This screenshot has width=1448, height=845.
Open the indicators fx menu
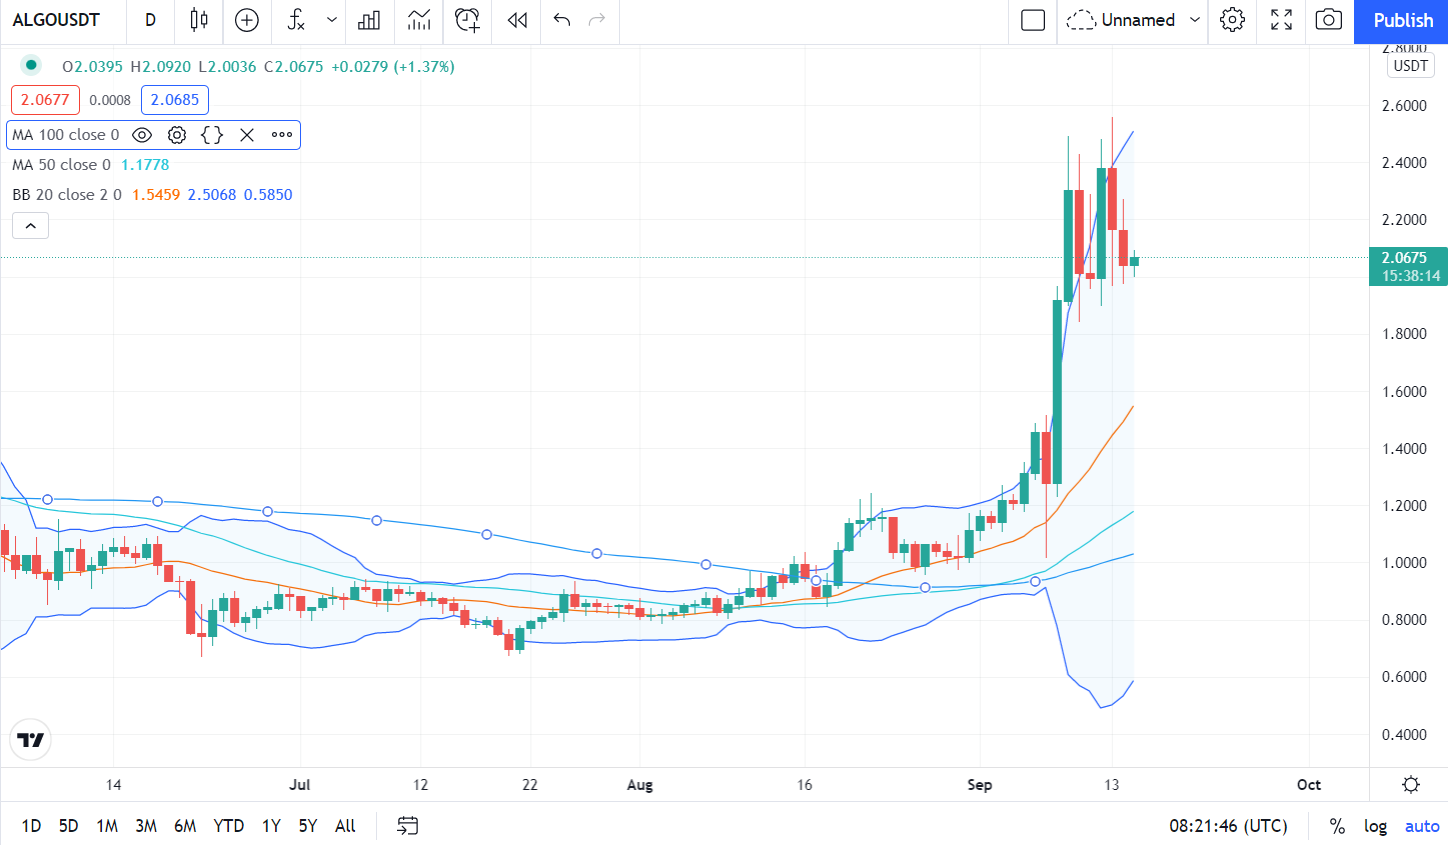(296, 20)
